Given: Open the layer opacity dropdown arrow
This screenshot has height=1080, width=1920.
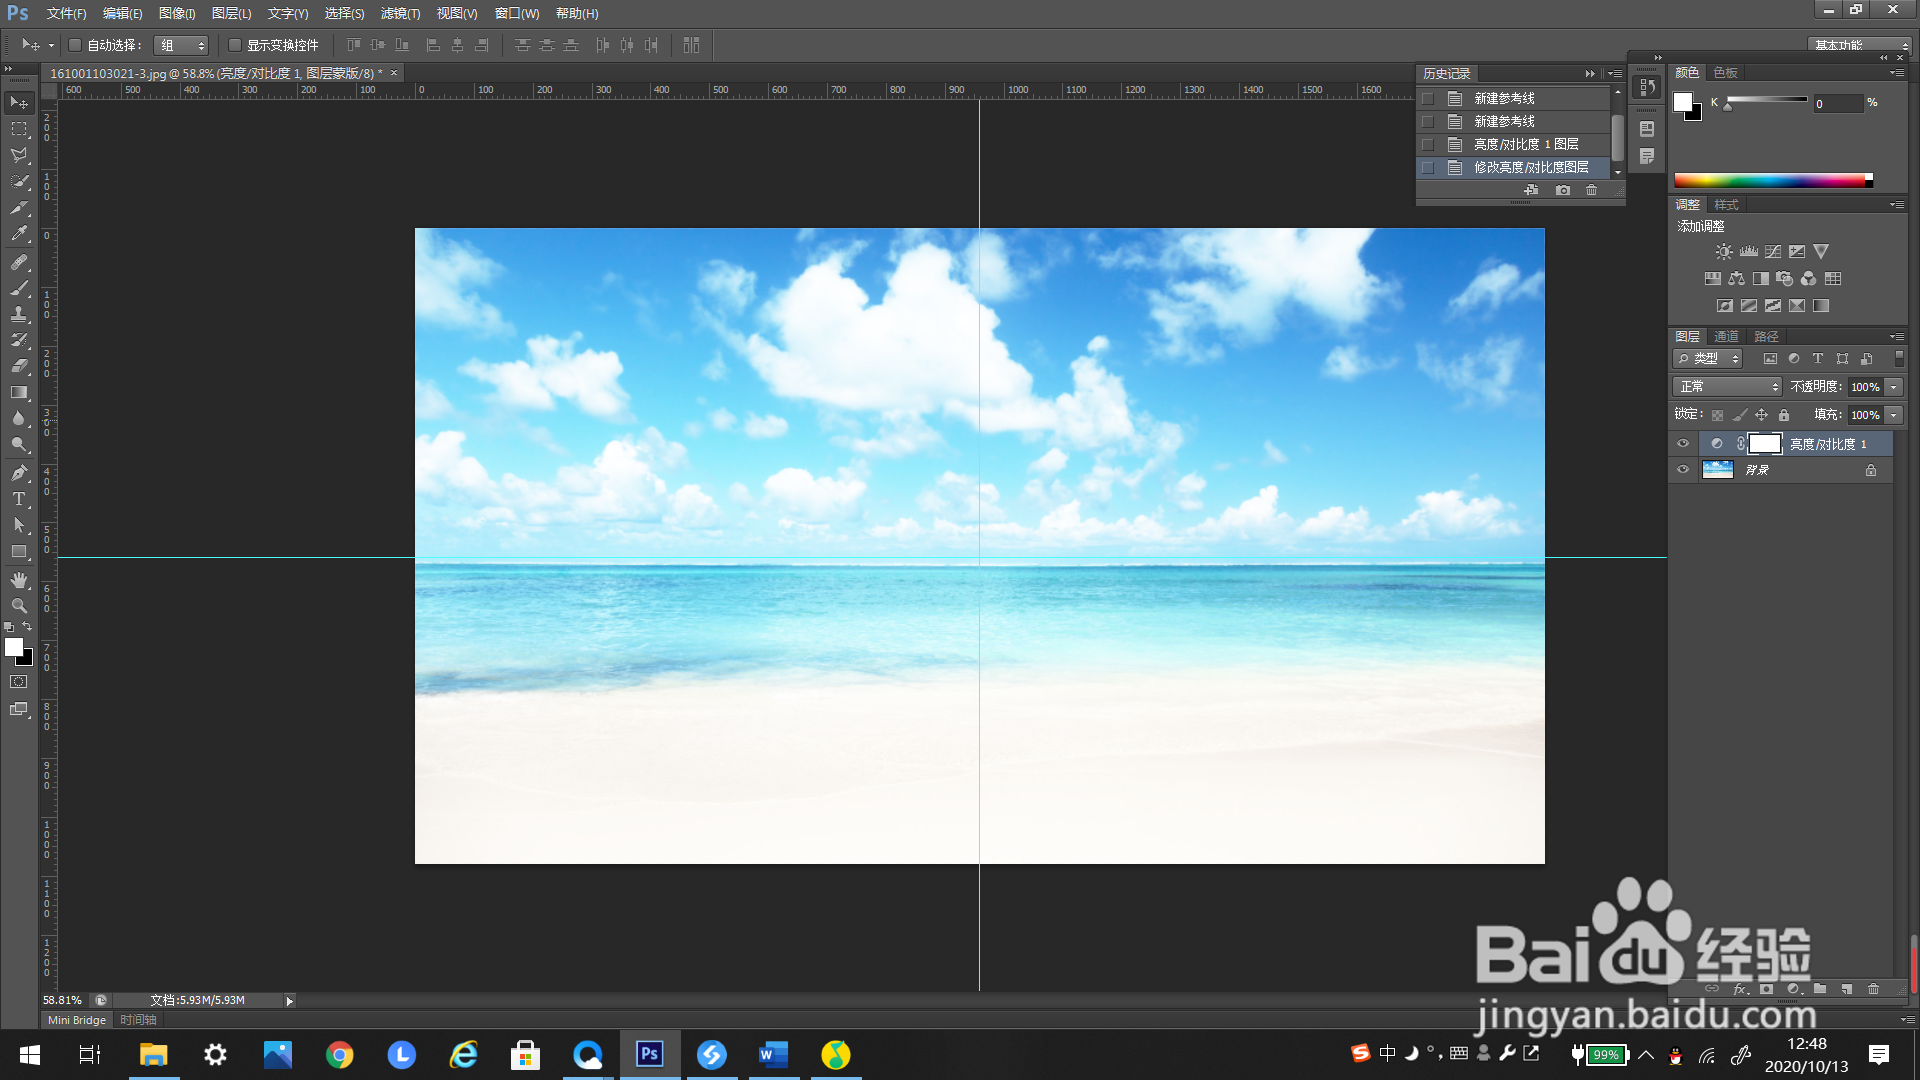Looking at the screenshot, I should click(x=1893, y=387).
